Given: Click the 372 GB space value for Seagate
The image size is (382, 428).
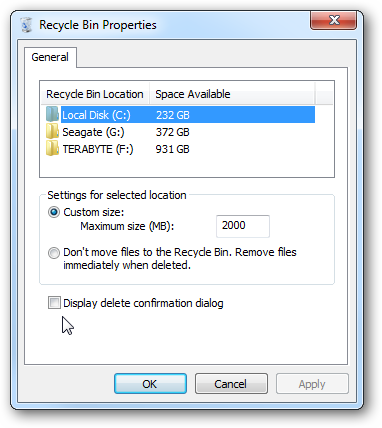Looking at the screenshot, I should (172, 132).
